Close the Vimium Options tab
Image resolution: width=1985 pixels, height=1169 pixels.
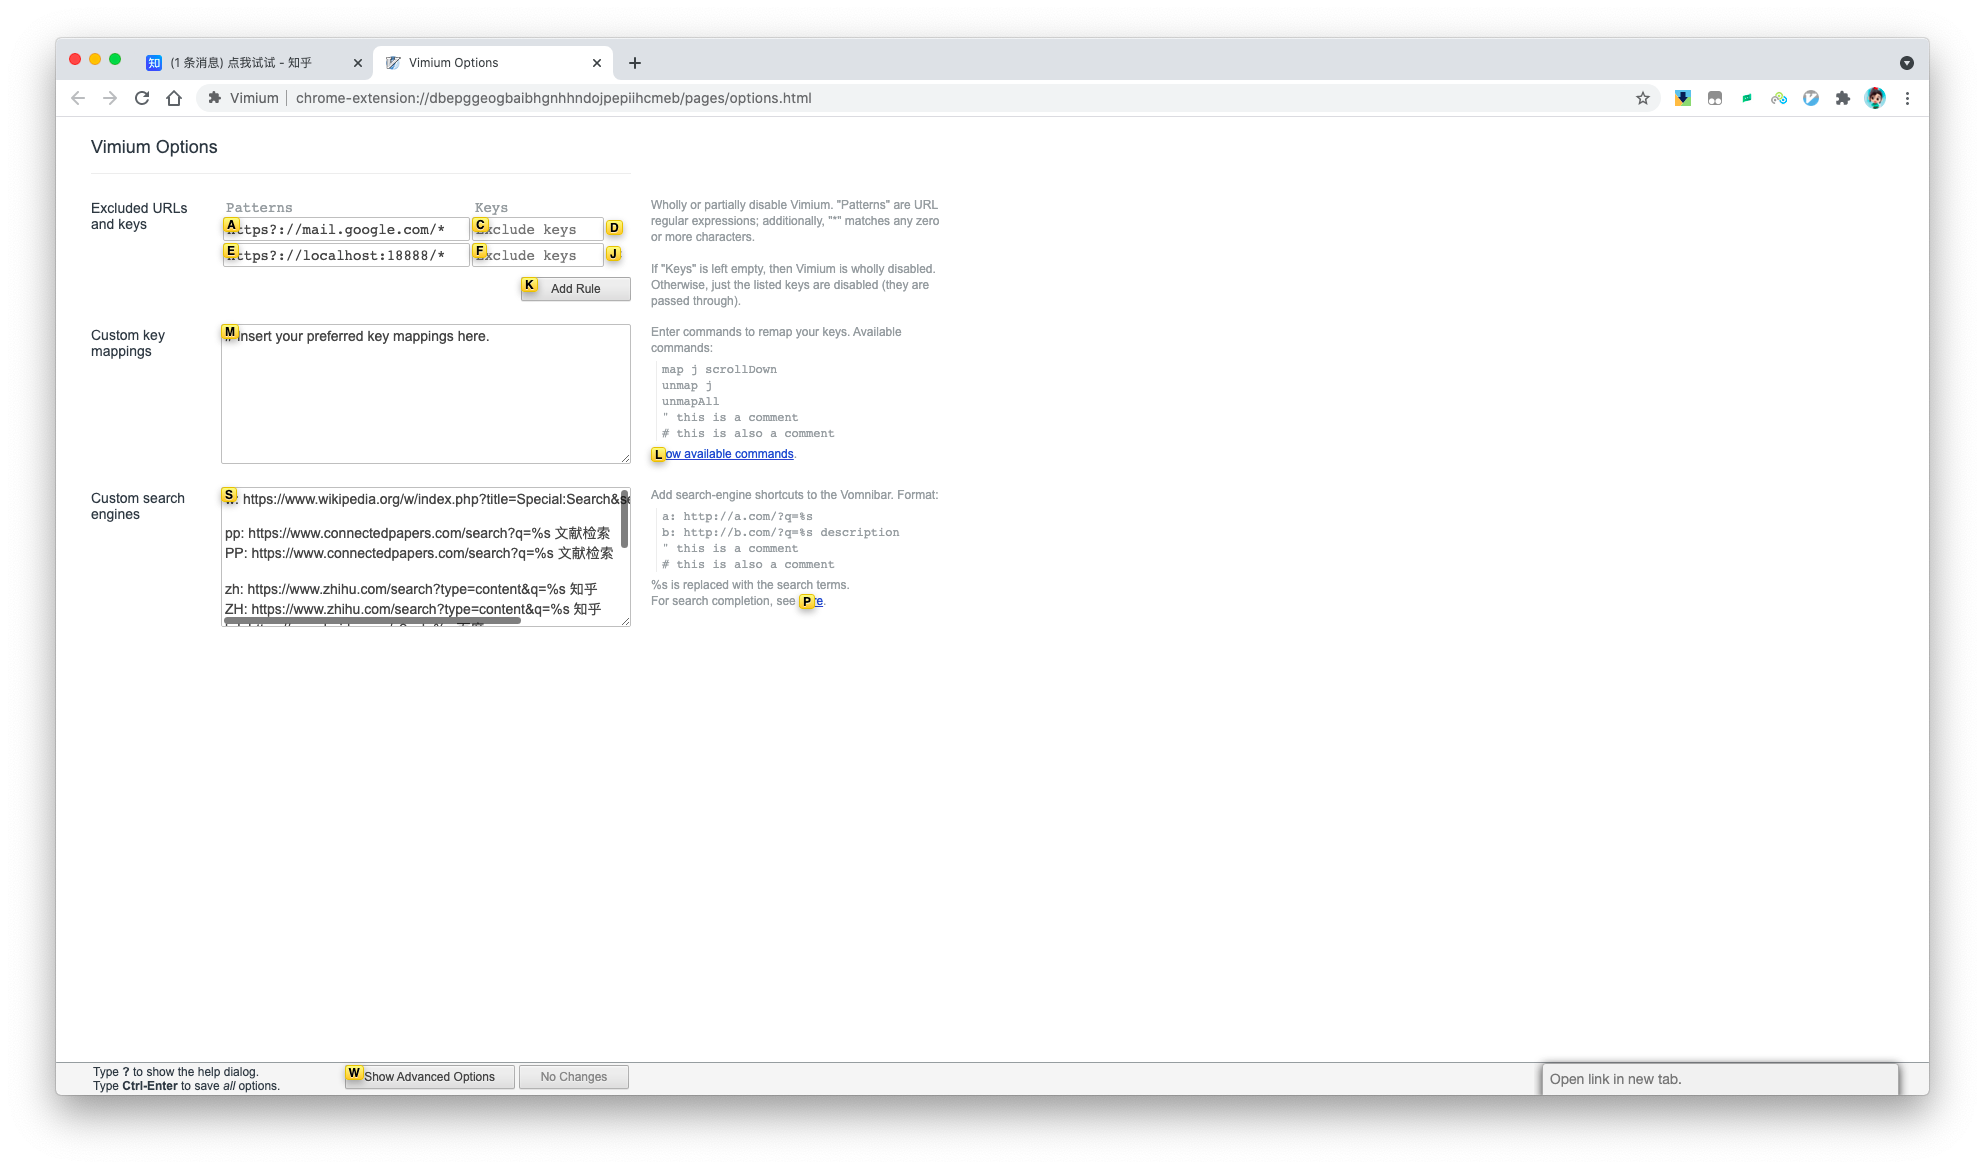click(597, 63)
